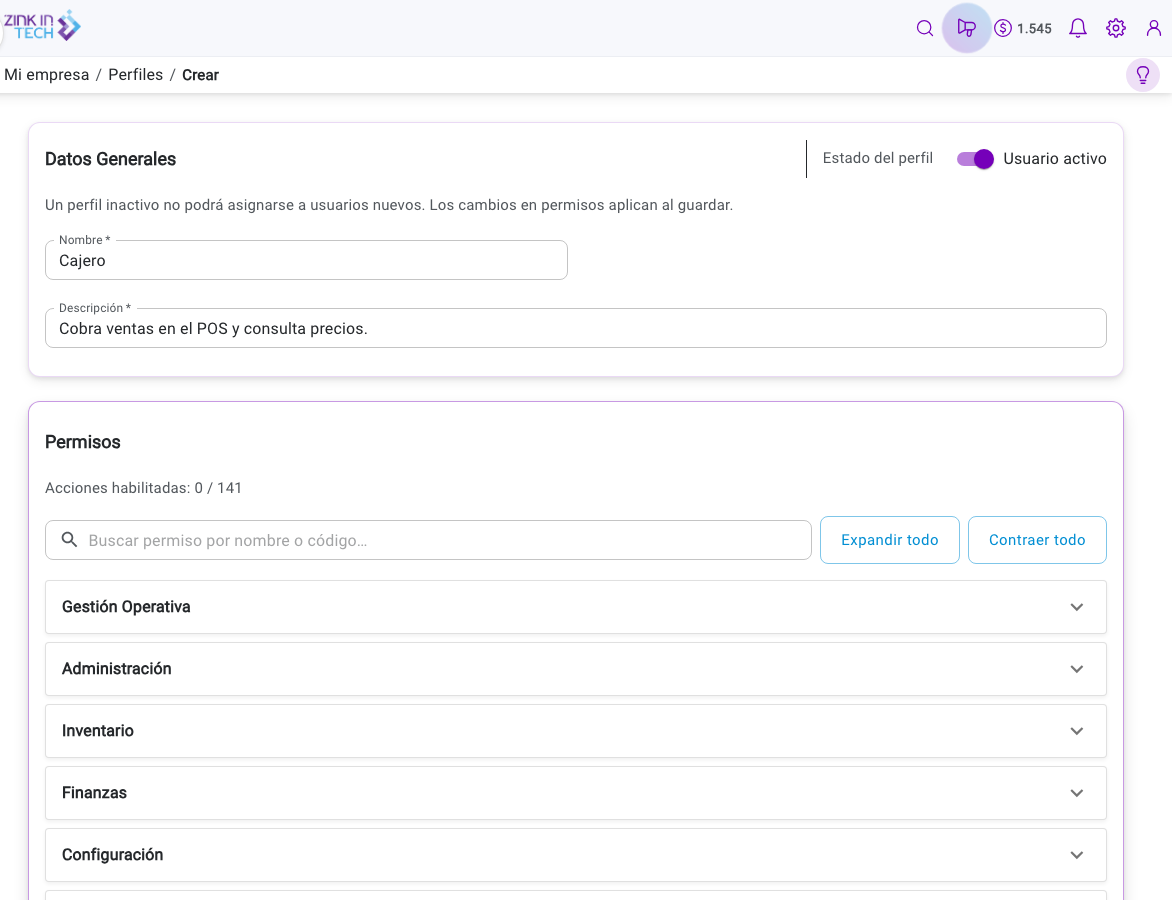This screenshot has height=900, width=1172.
Task: Expand the Inventario permissions section
Action: (576, 731)
